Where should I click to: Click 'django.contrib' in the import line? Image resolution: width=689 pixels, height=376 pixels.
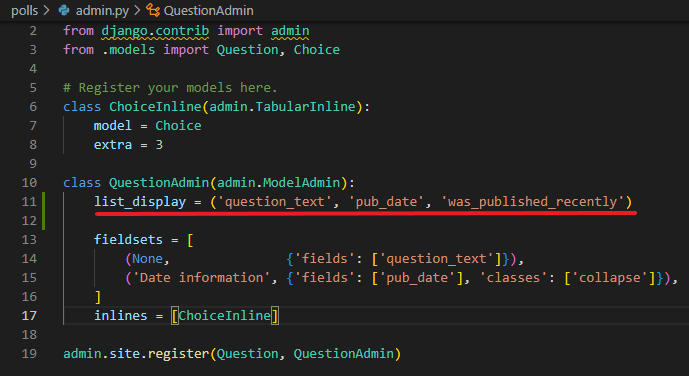tap(155, 31)
